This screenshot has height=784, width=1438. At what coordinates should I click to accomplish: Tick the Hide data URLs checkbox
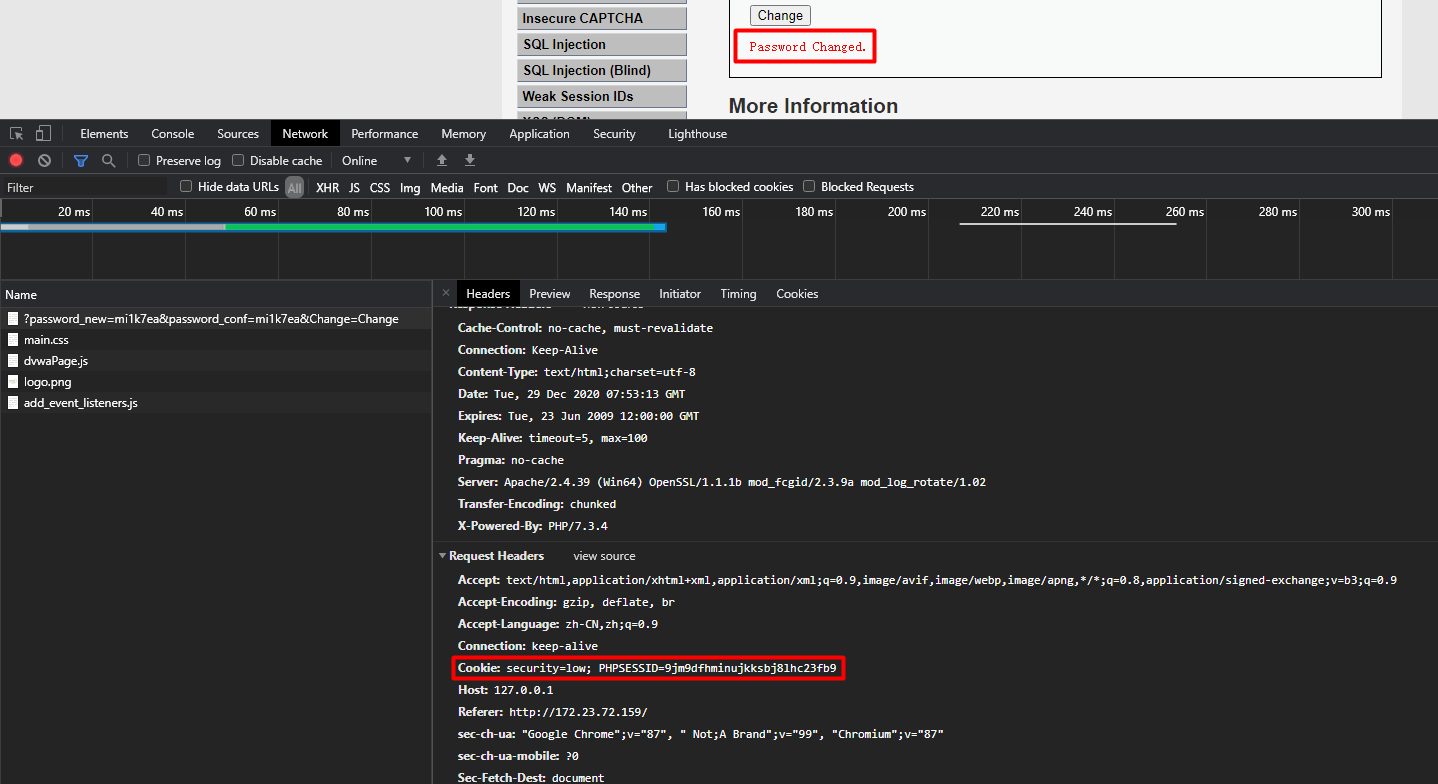click(x=186, y=187)
